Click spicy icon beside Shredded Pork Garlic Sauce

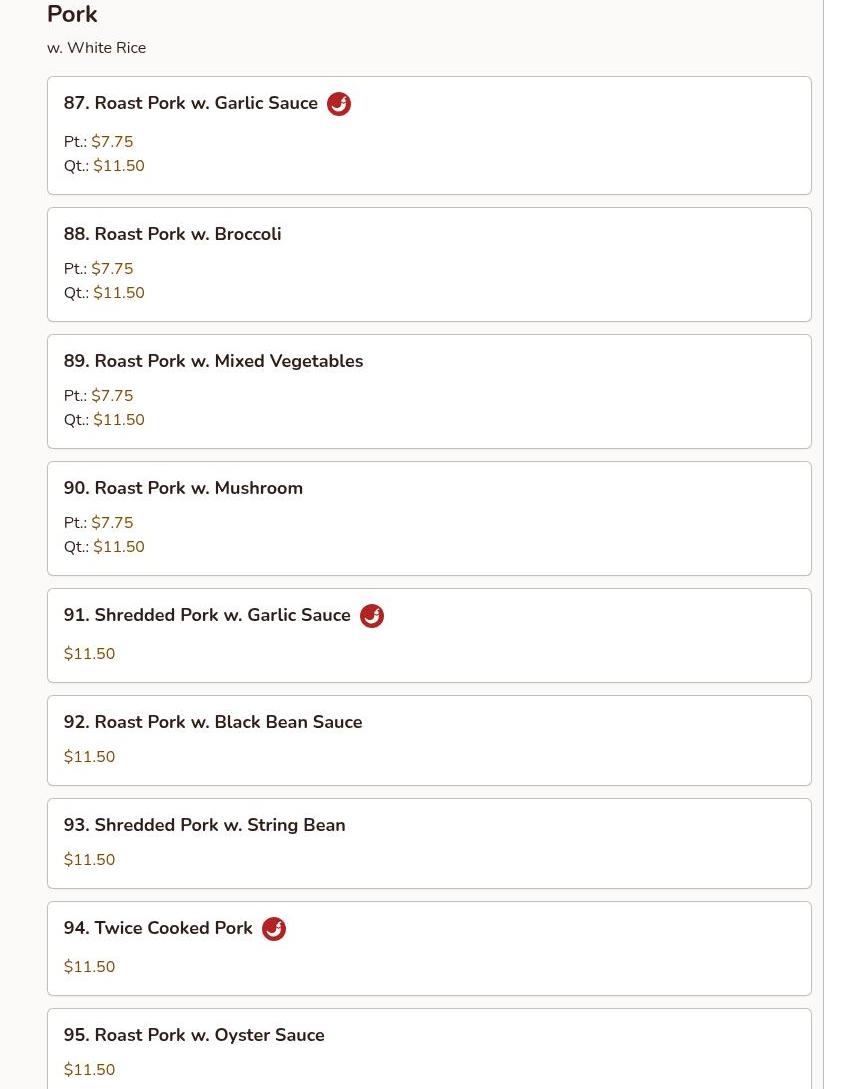tap(372, 616)
